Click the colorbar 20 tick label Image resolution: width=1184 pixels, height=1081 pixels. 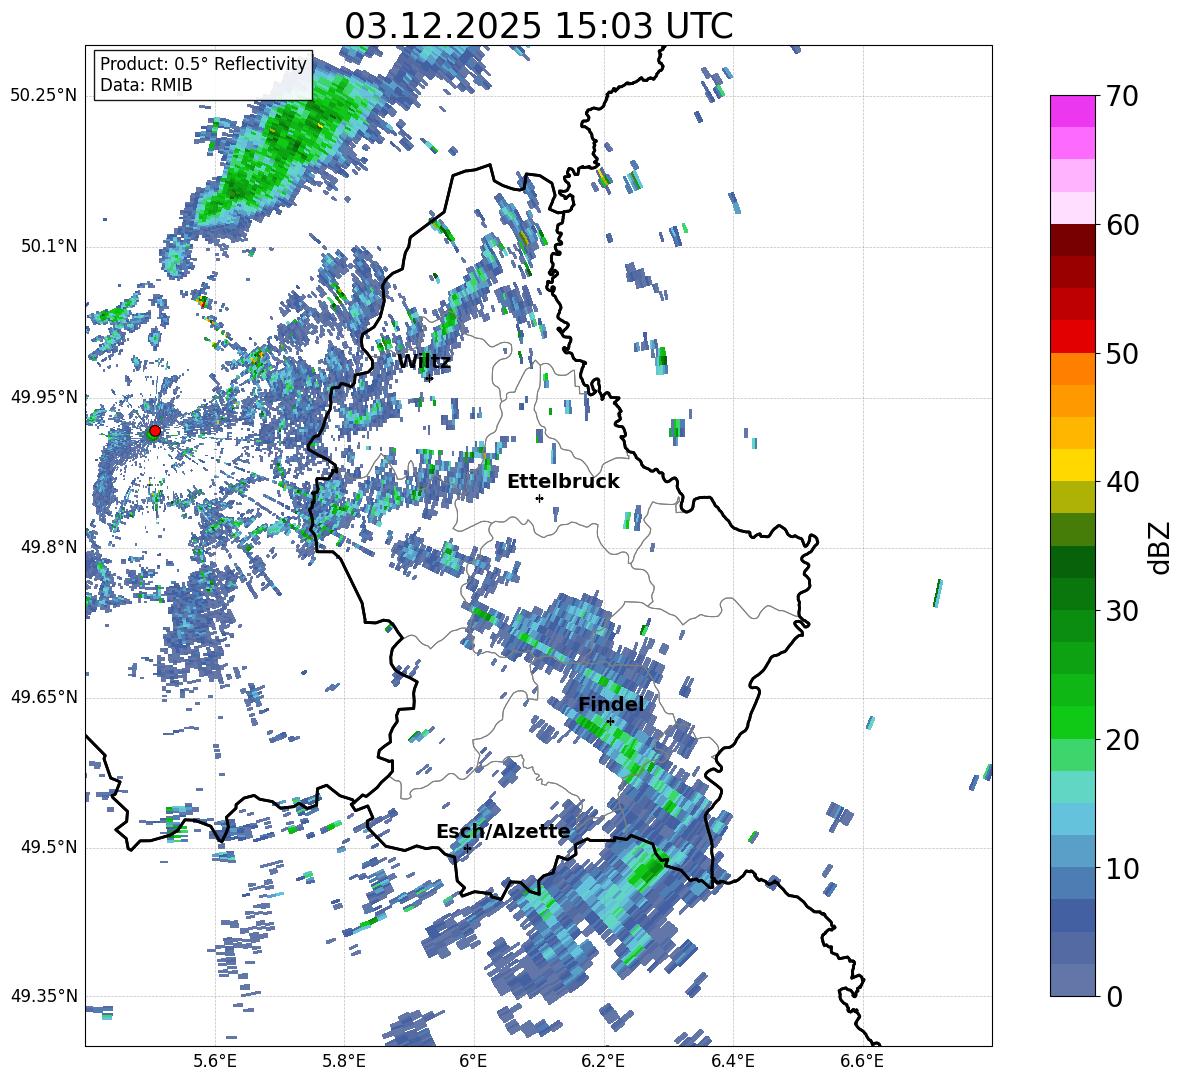[x=1122, y=739]
